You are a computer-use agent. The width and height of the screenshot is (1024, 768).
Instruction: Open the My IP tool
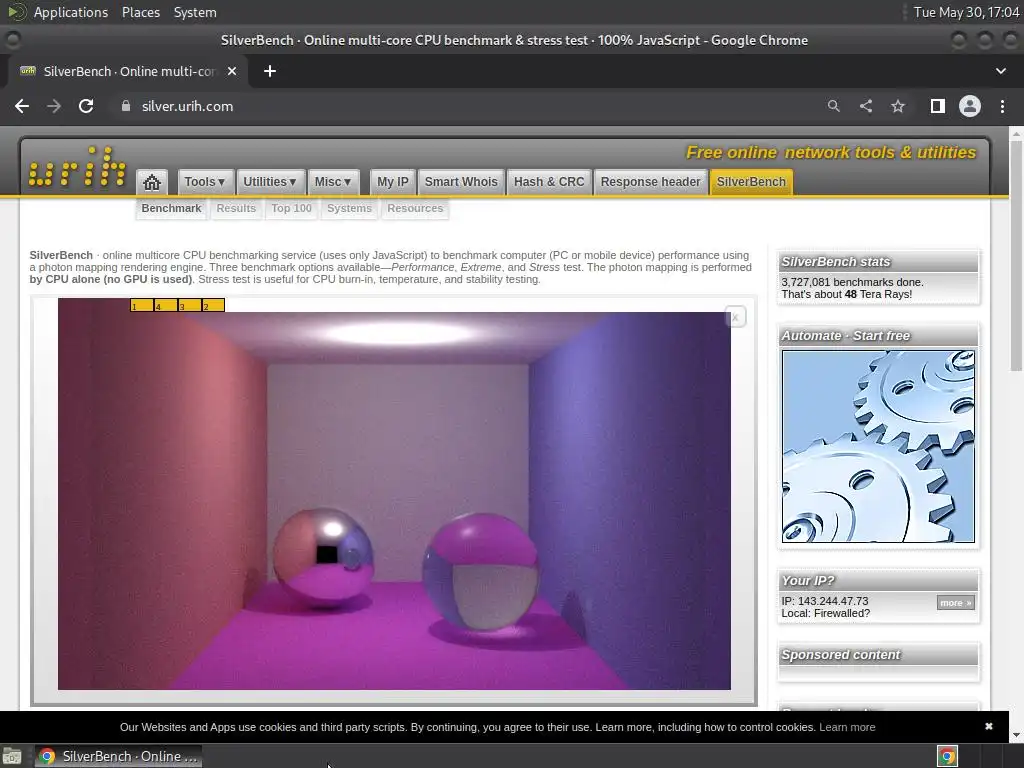392,182
